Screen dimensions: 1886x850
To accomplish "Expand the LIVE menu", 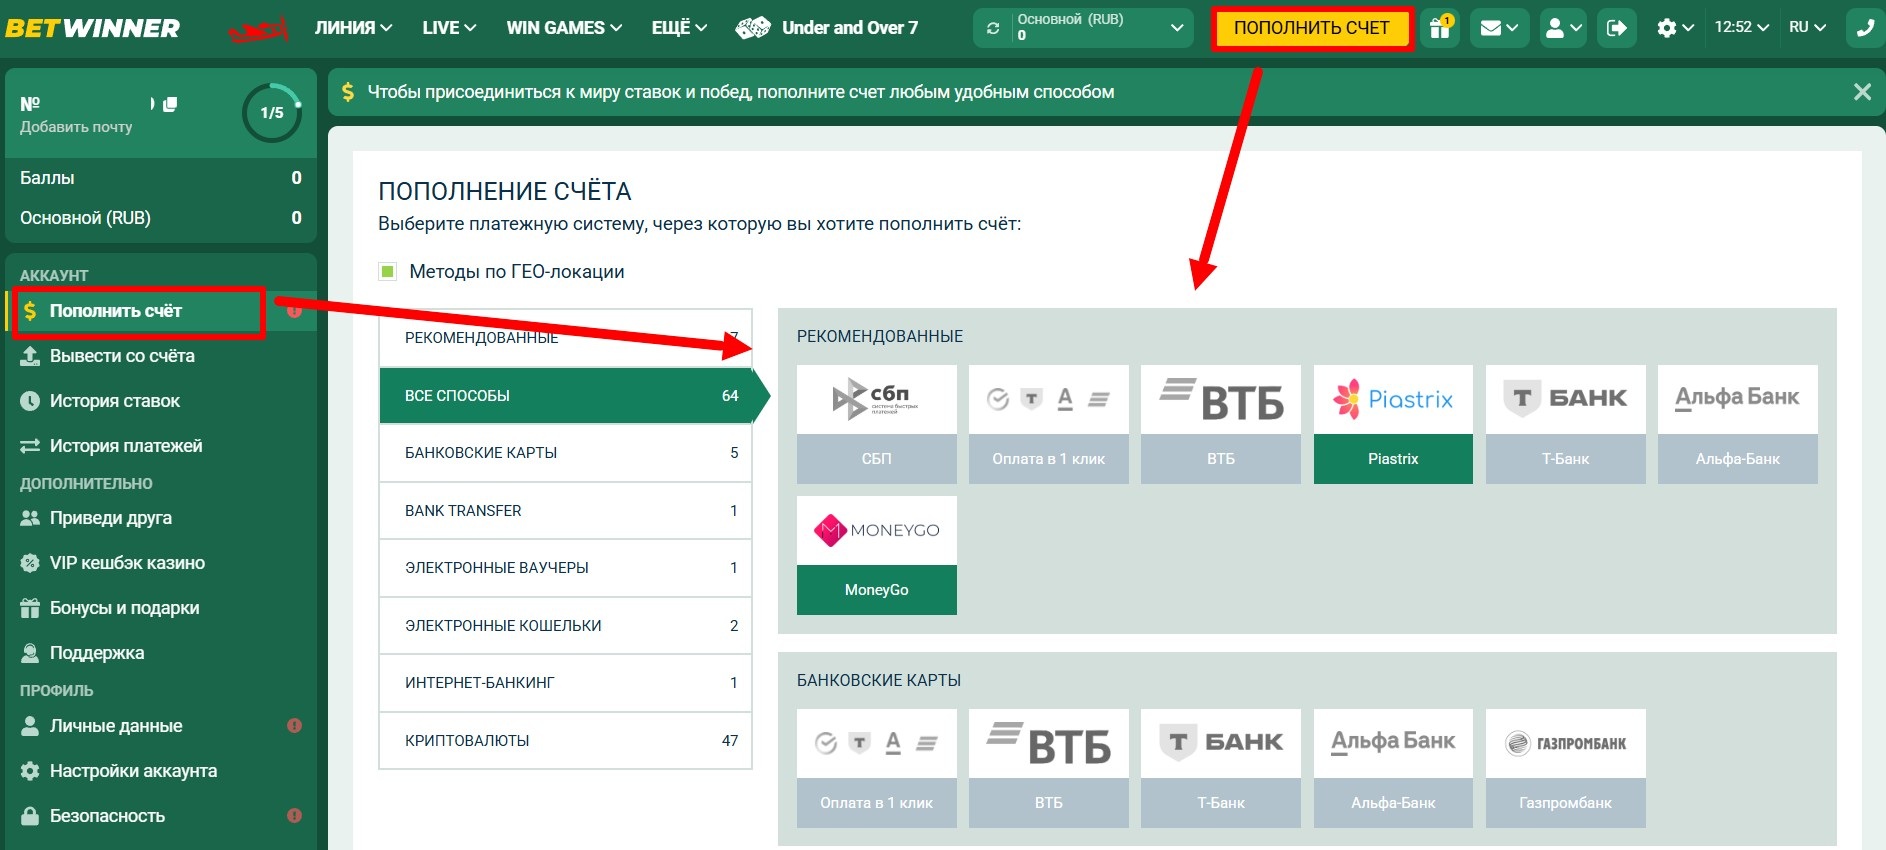I will [x=449, y=28].
